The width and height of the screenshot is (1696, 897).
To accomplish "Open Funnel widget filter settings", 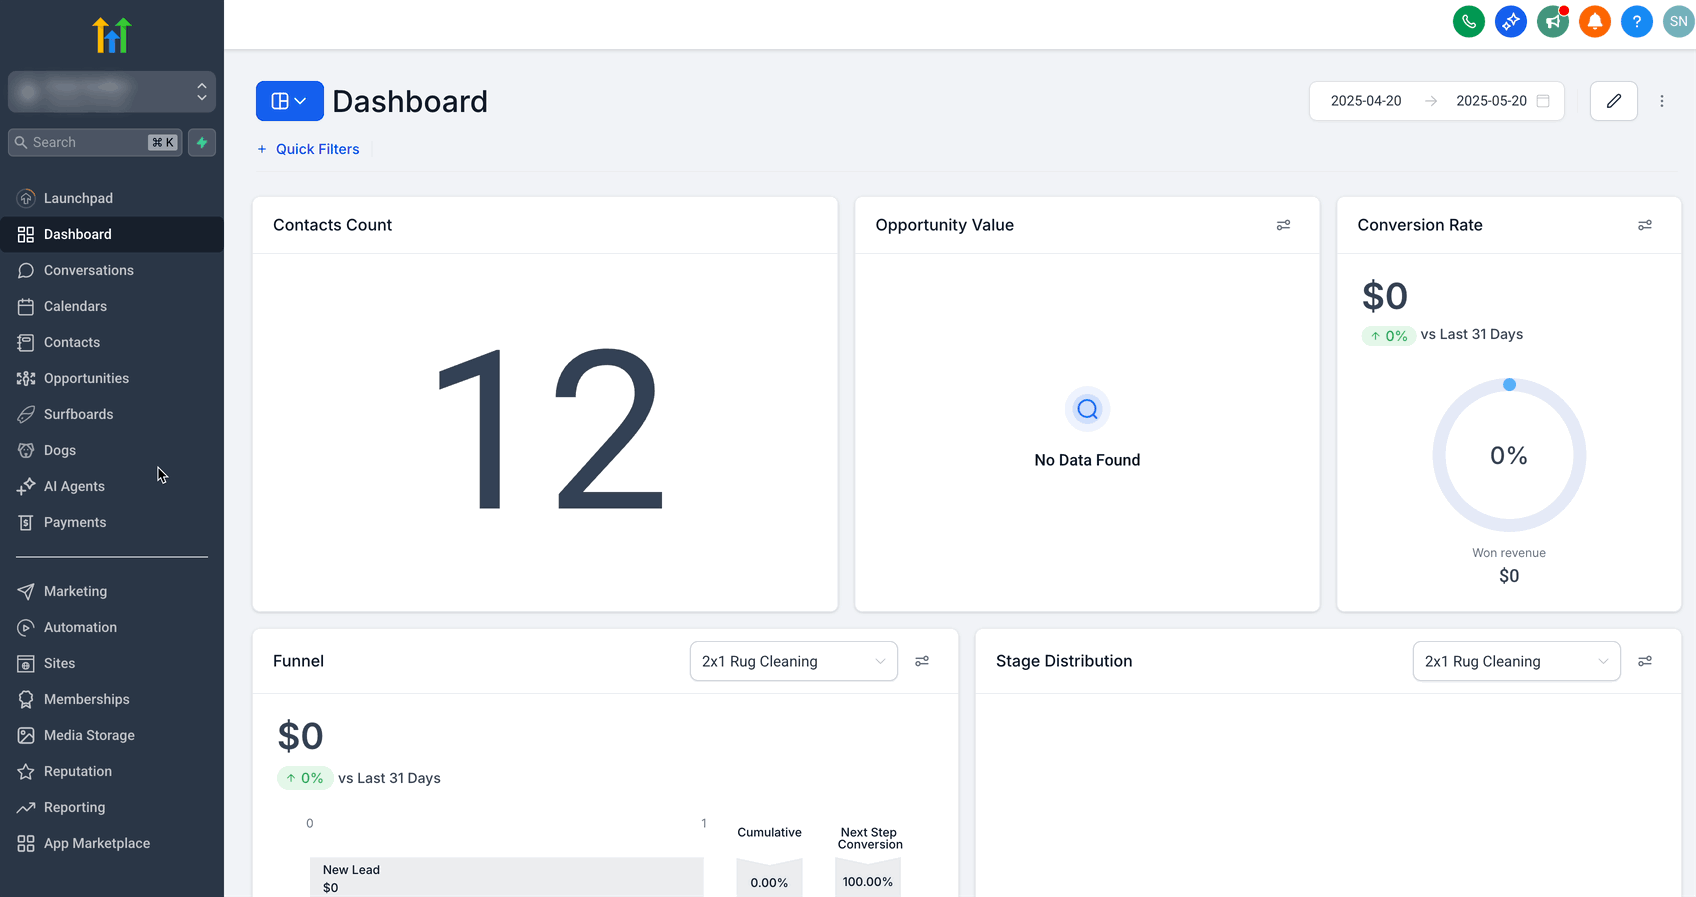I will click(922, 661).
